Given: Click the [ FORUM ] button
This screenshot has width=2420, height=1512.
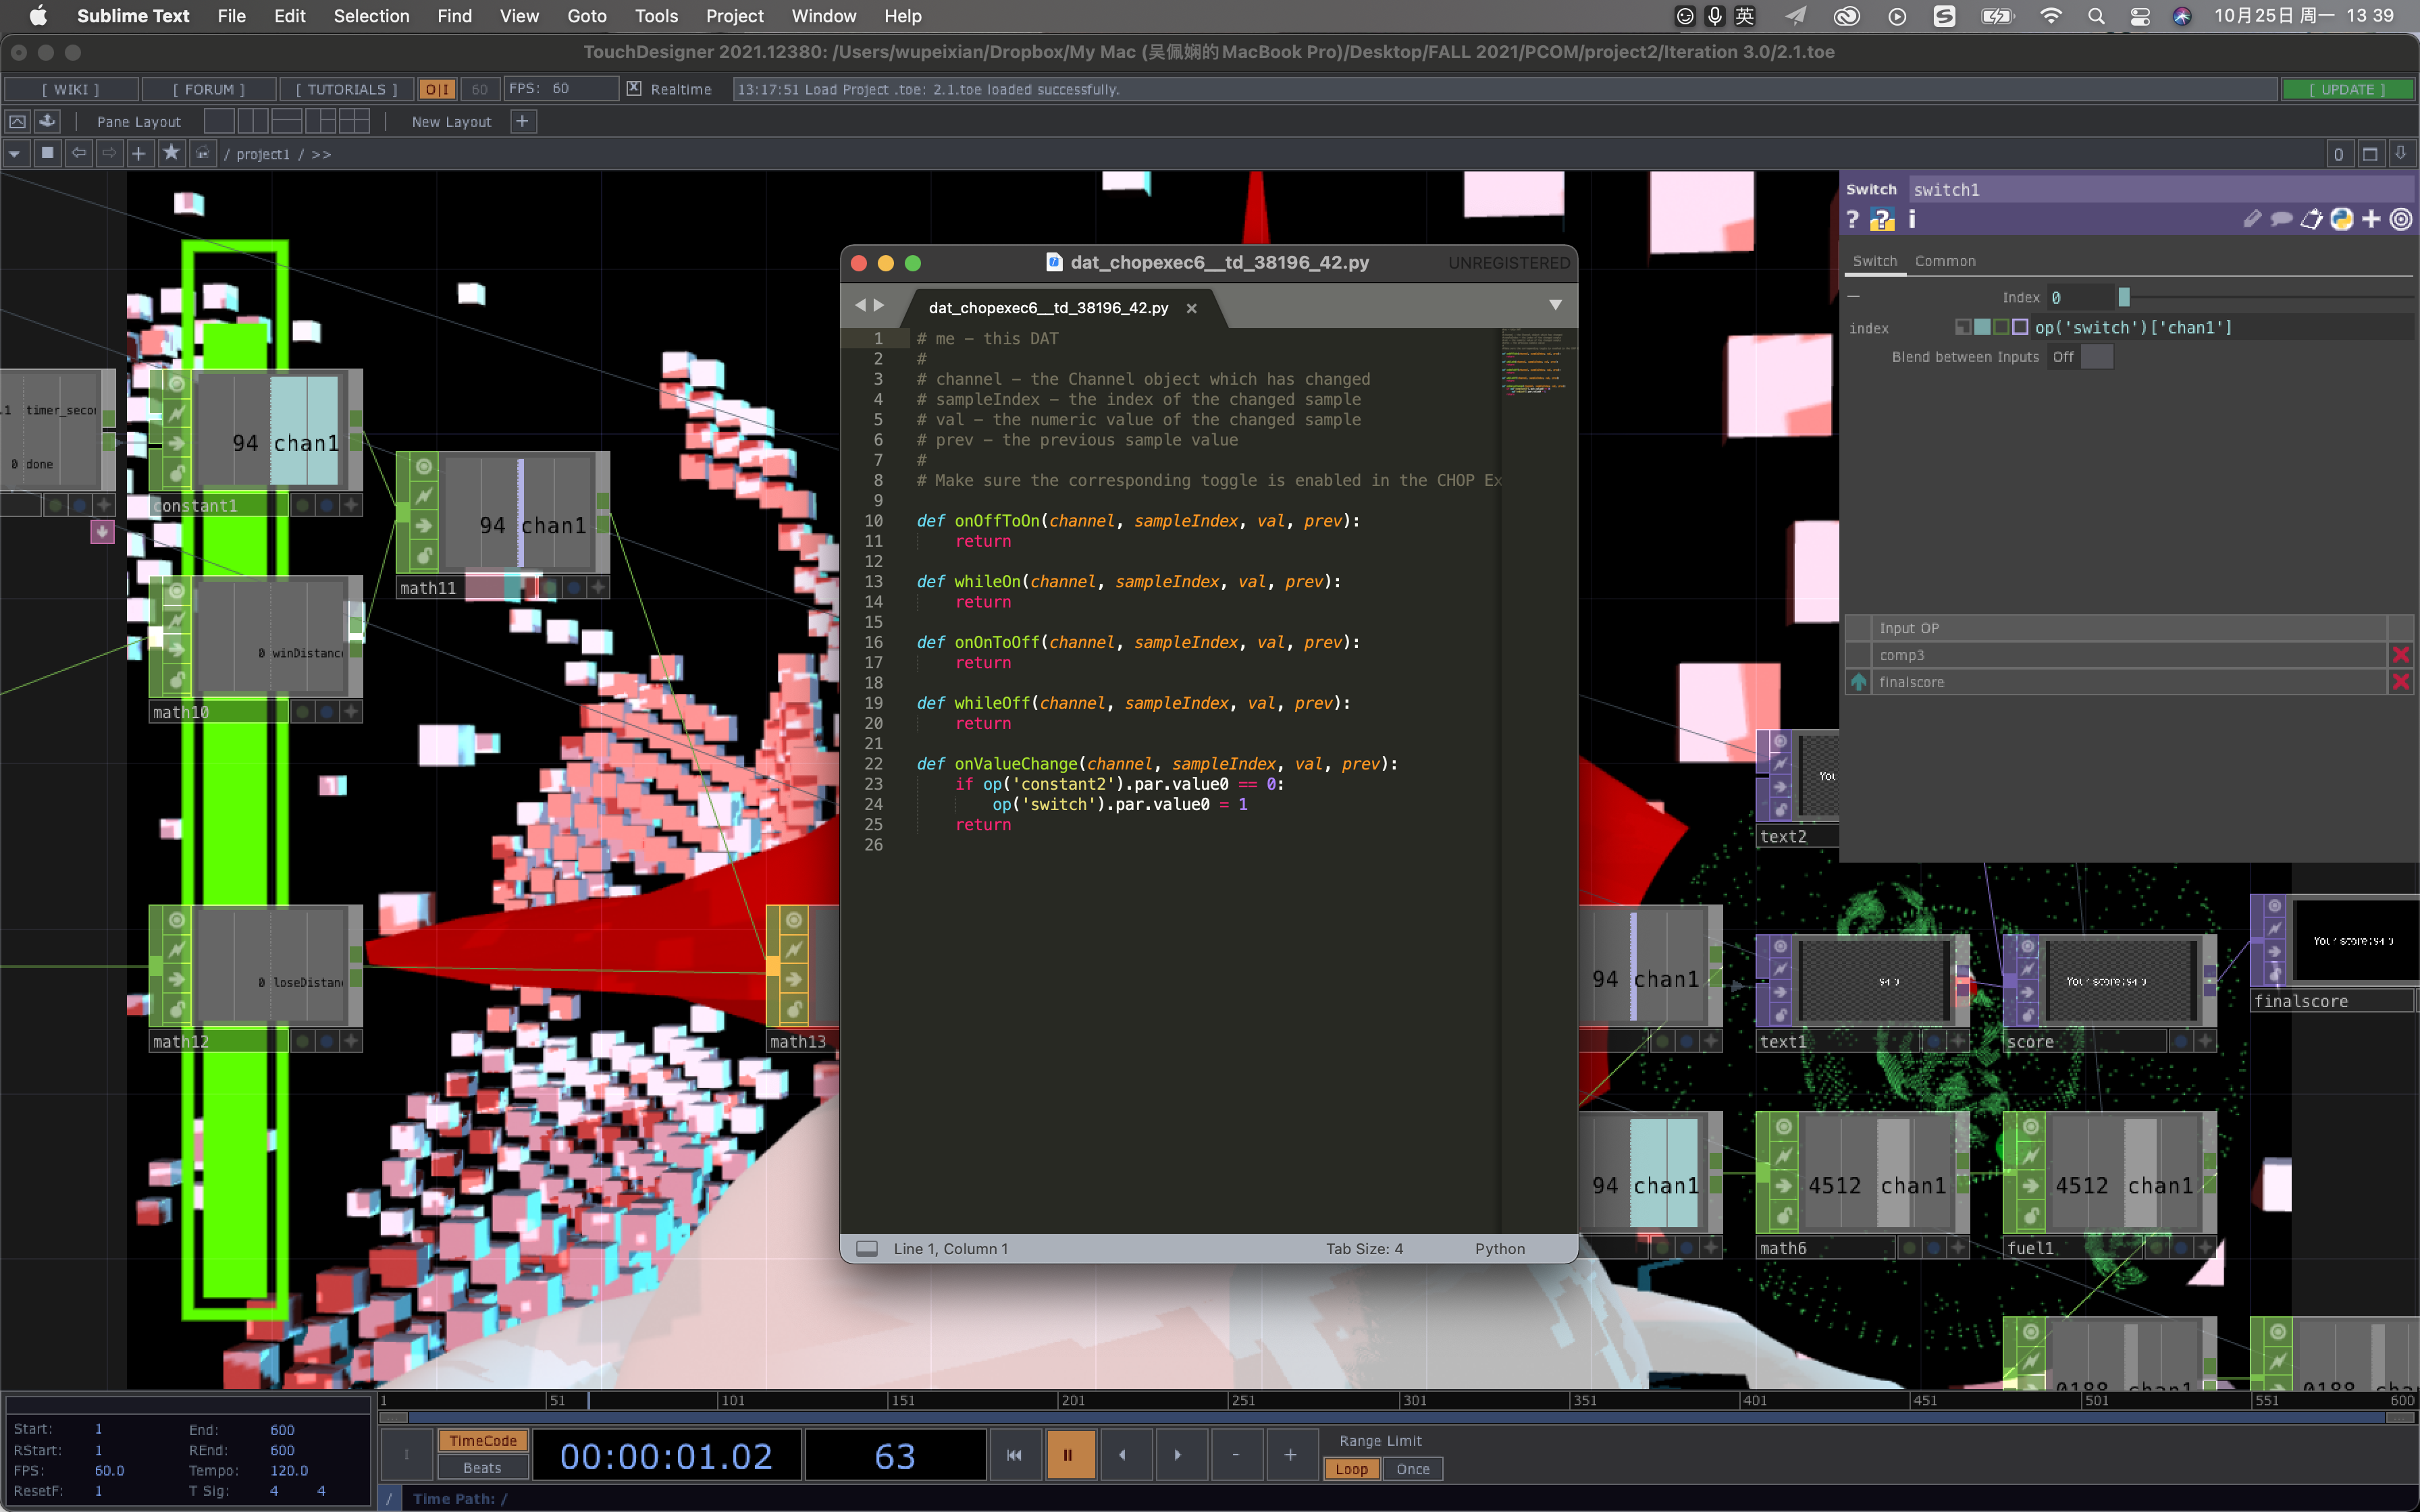Looking at the screenshot, I should (x=208, y=89).
